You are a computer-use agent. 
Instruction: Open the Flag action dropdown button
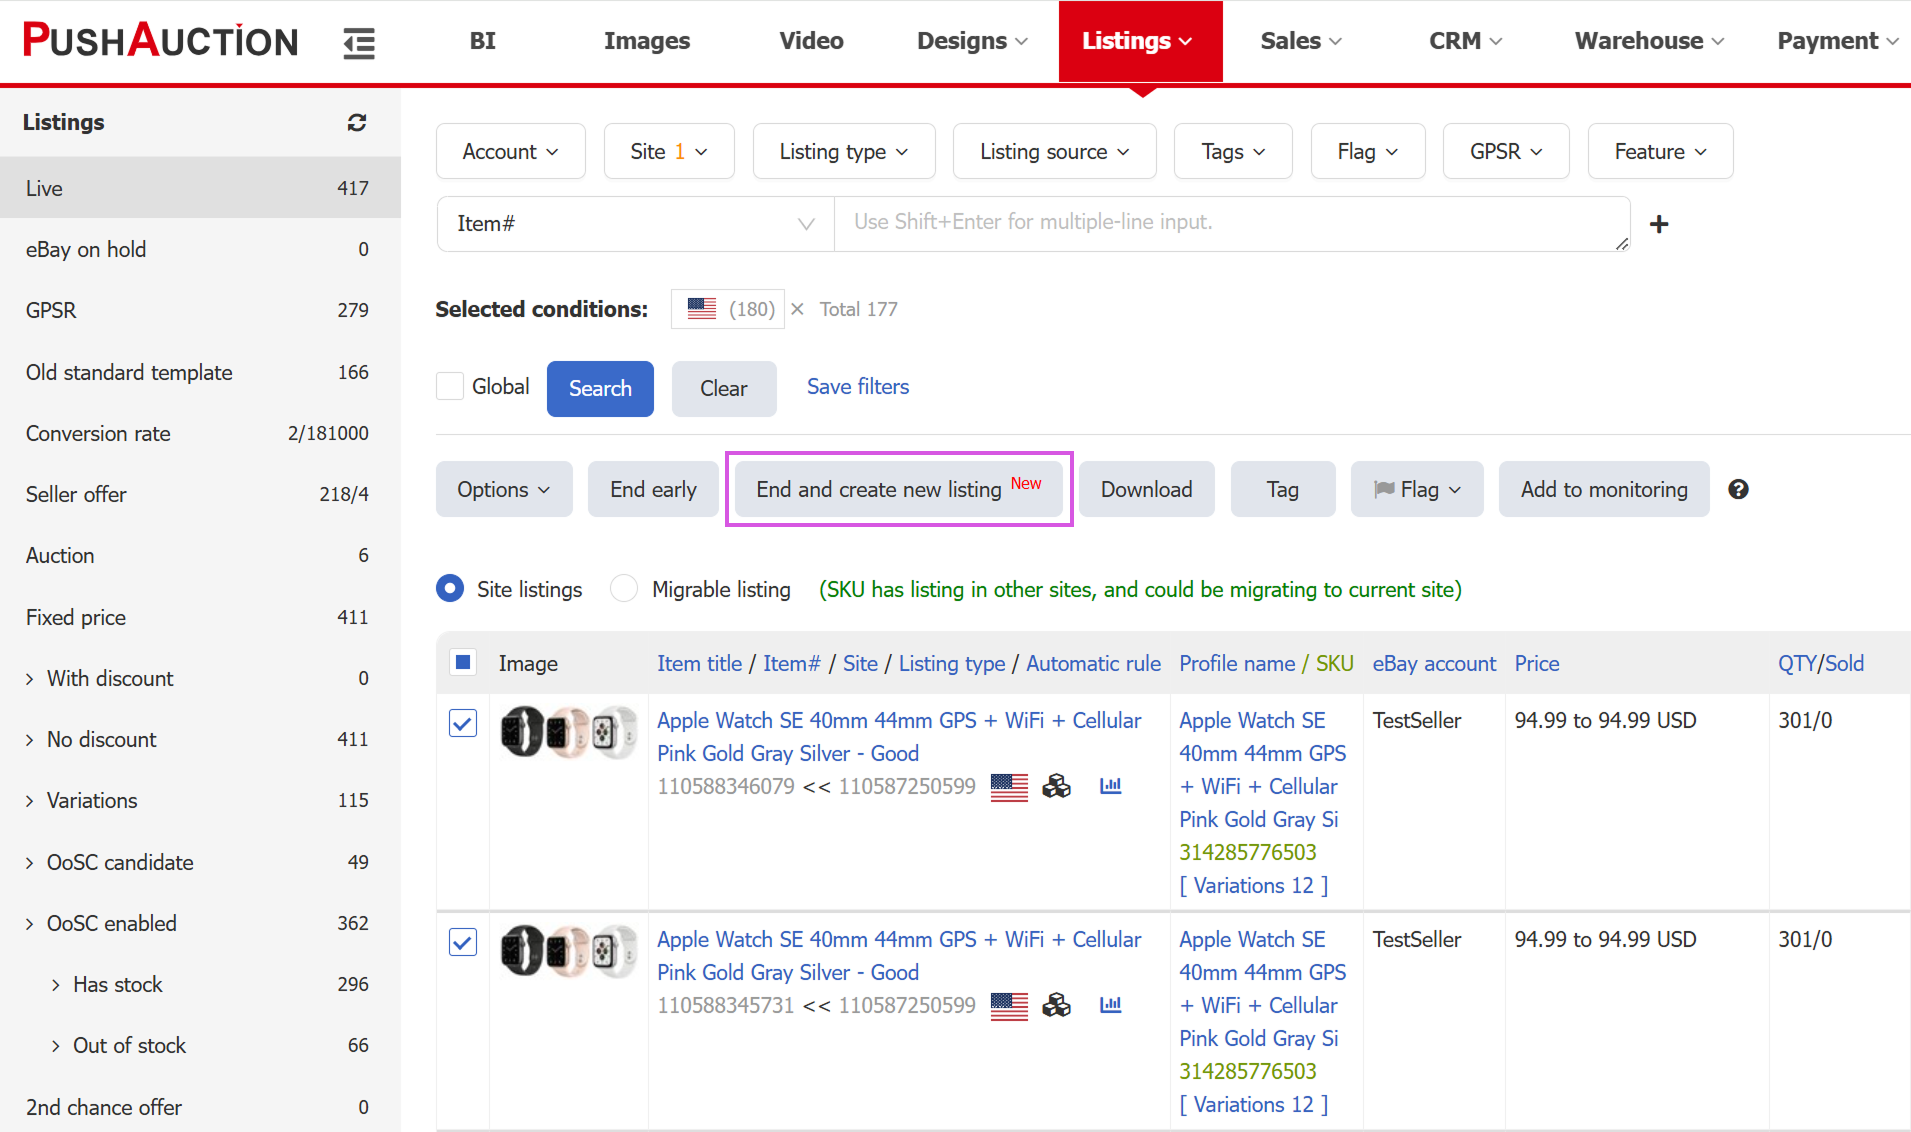click(1416, 489)
